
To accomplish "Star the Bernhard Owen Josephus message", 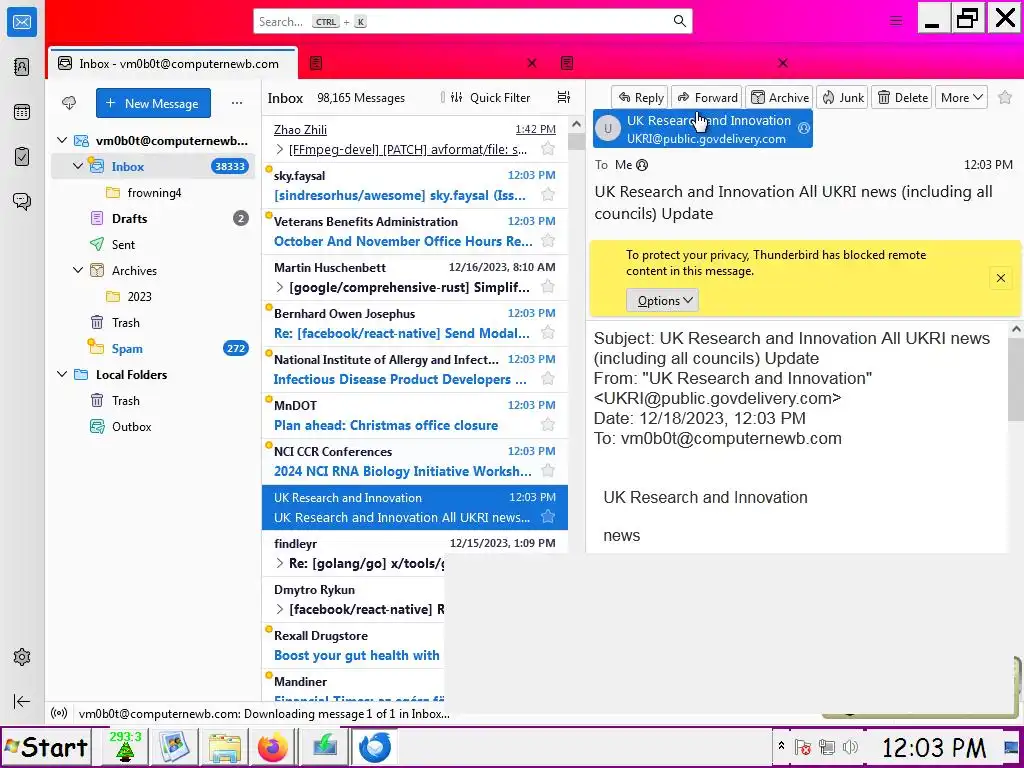I will pos(548,333).
